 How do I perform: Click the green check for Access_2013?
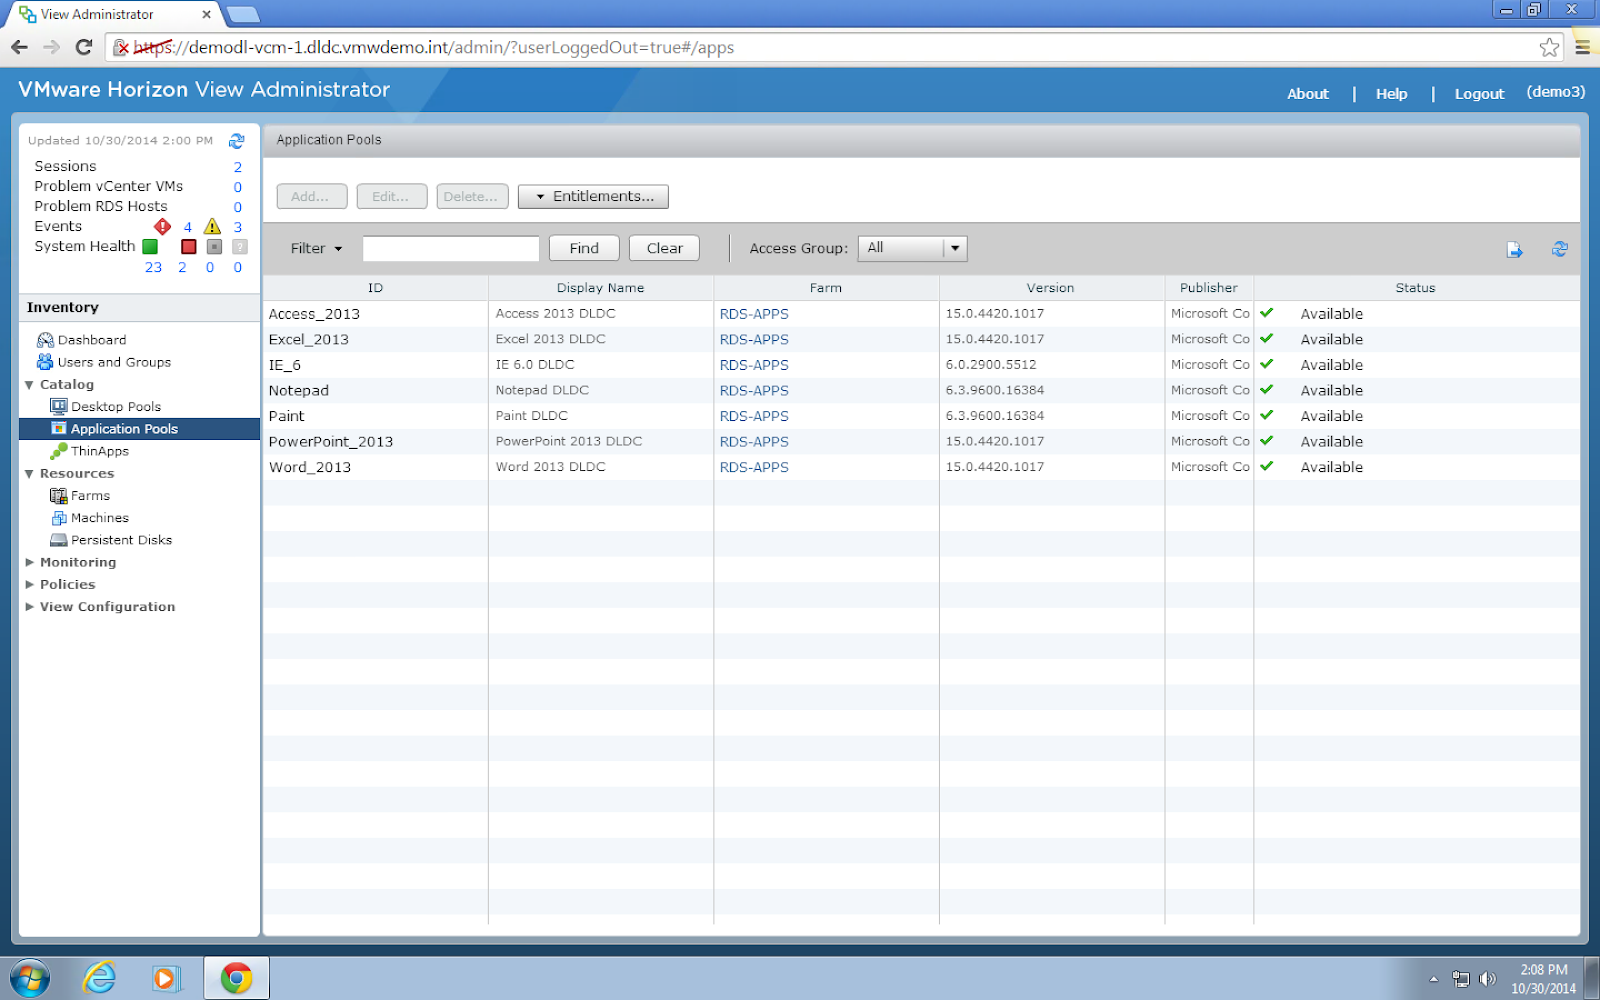[1267, 313]
